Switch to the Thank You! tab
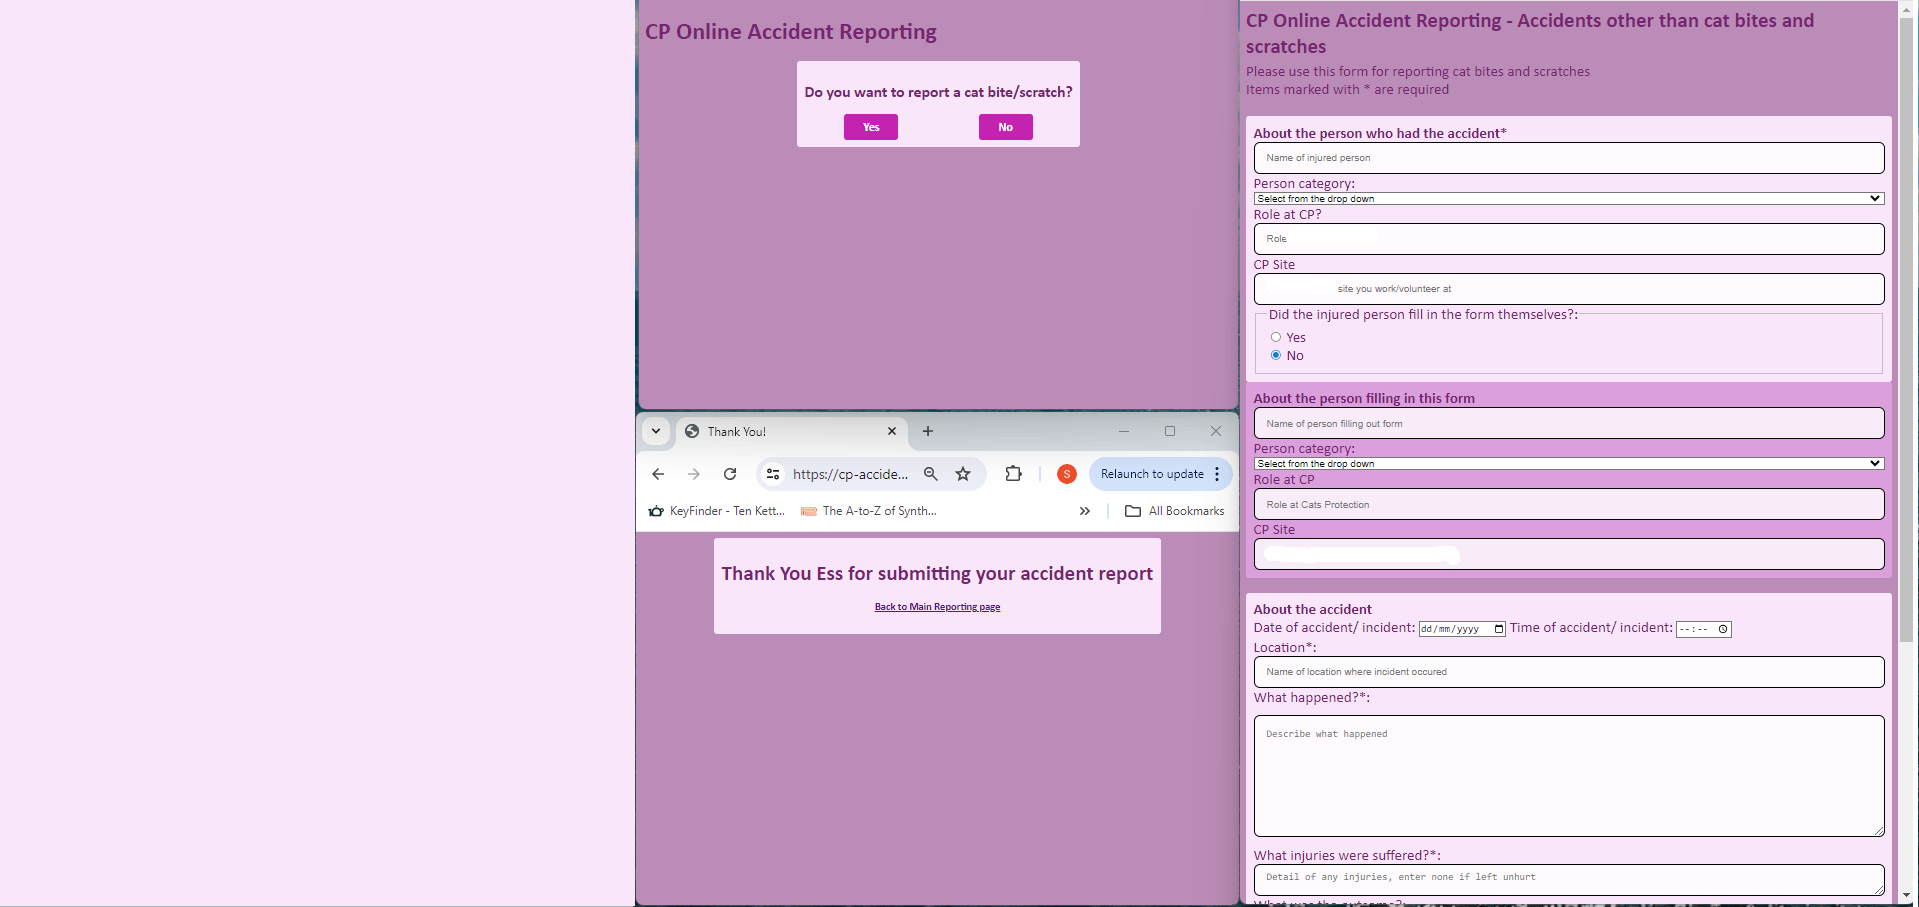1919x907 pixels. (x=780, y=431)
